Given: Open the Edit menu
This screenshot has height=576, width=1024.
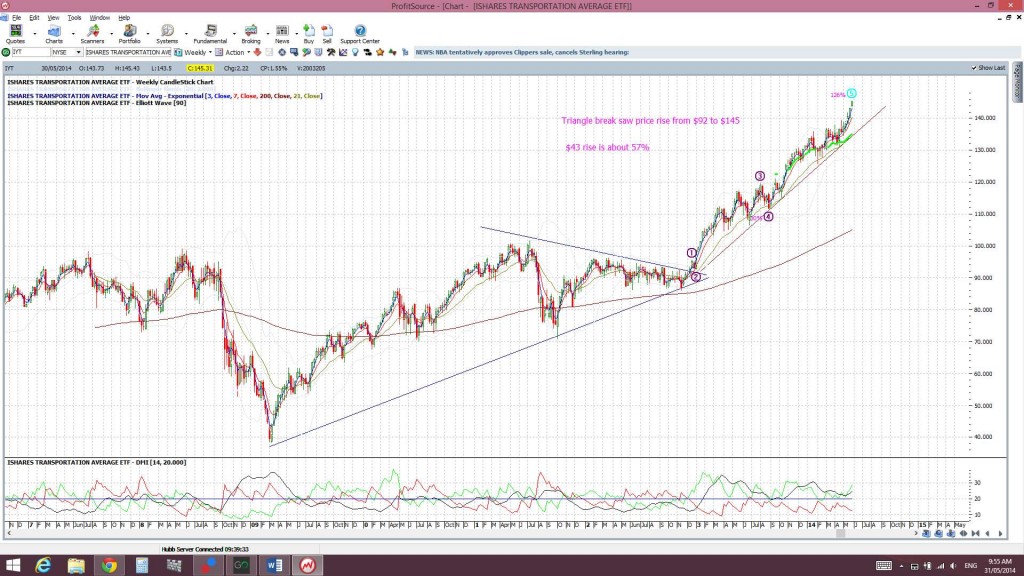Looking at the screenshot, I should 34,18.
